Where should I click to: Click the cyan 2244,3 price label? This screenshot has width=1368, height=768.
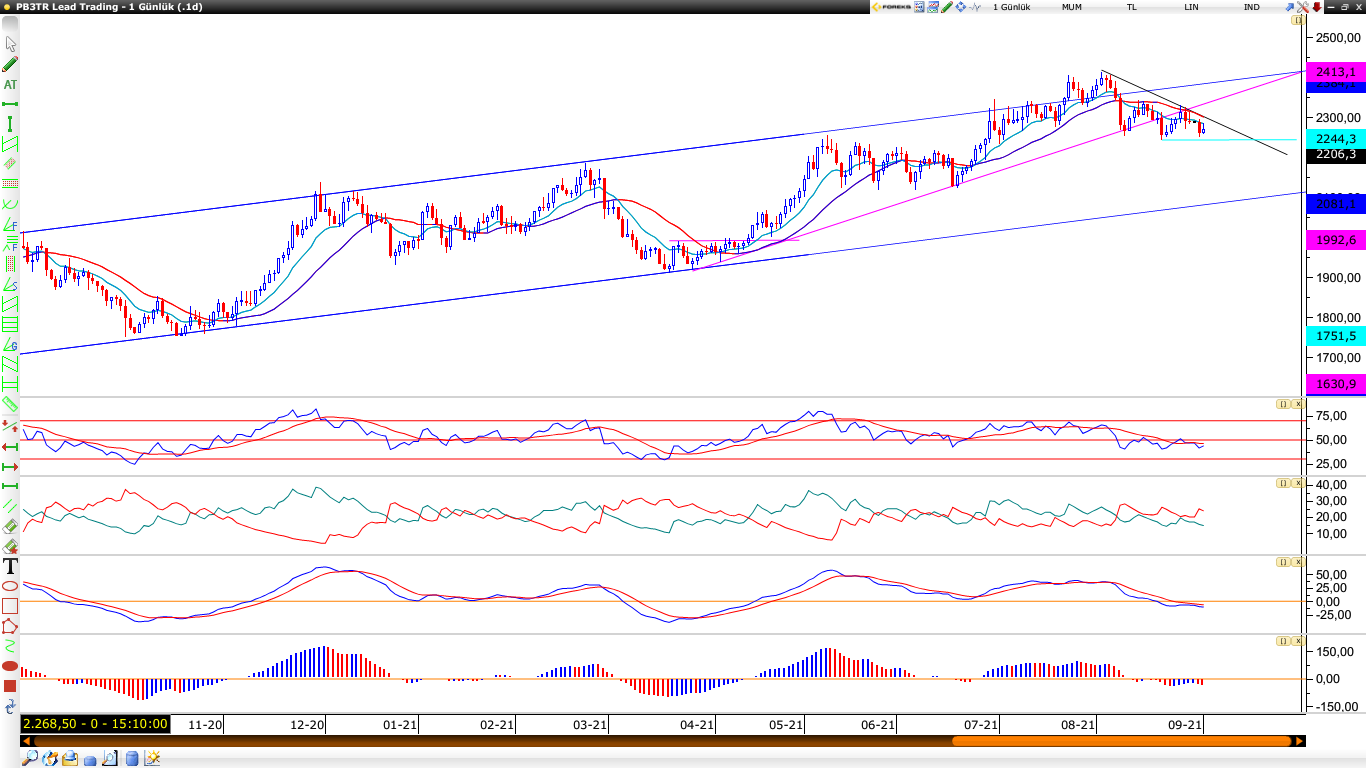1336,138
